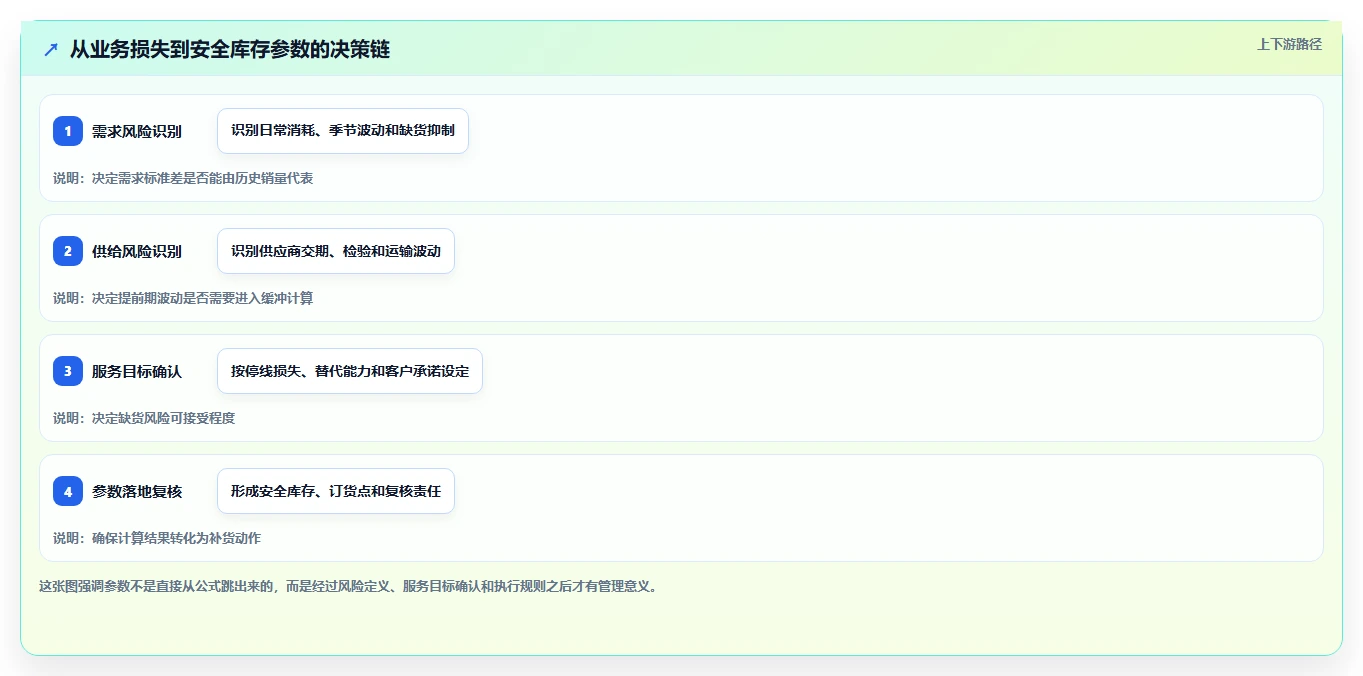
Task: Click the 按停线损失、替代能力和客户承诺设定 box
Action: tap(350, 371)
